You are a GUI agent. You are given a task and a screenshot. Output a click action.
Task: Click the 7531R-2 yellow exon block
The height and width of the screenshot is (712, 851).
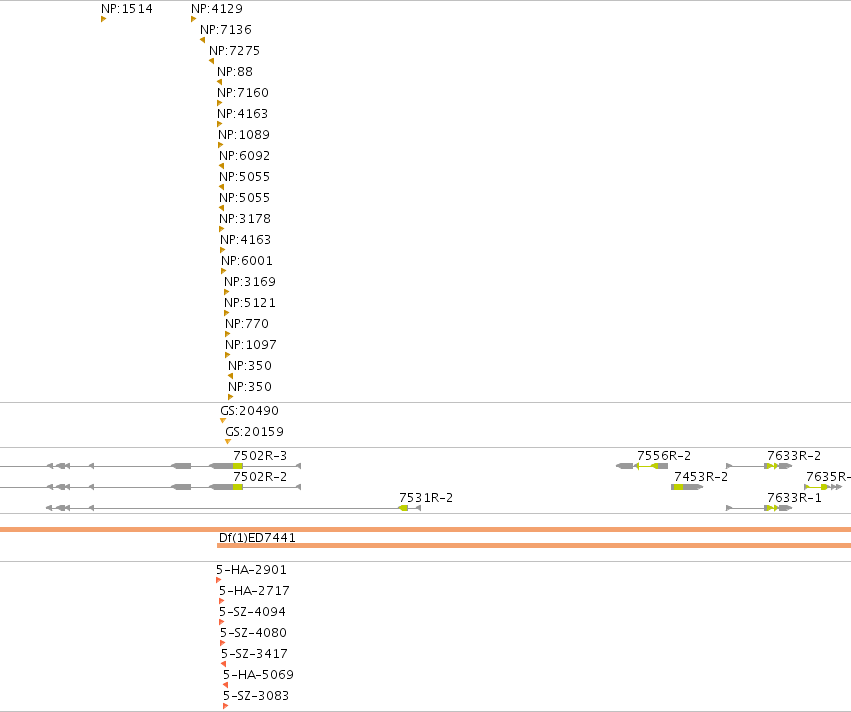[404, 508]
